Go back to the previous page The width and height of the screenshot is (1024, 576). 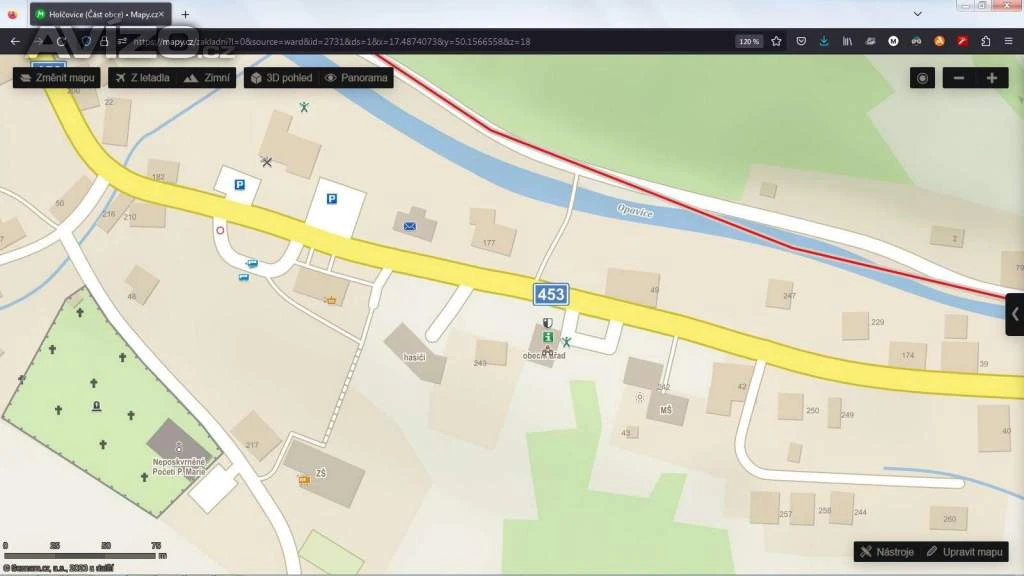coord(15,41)
